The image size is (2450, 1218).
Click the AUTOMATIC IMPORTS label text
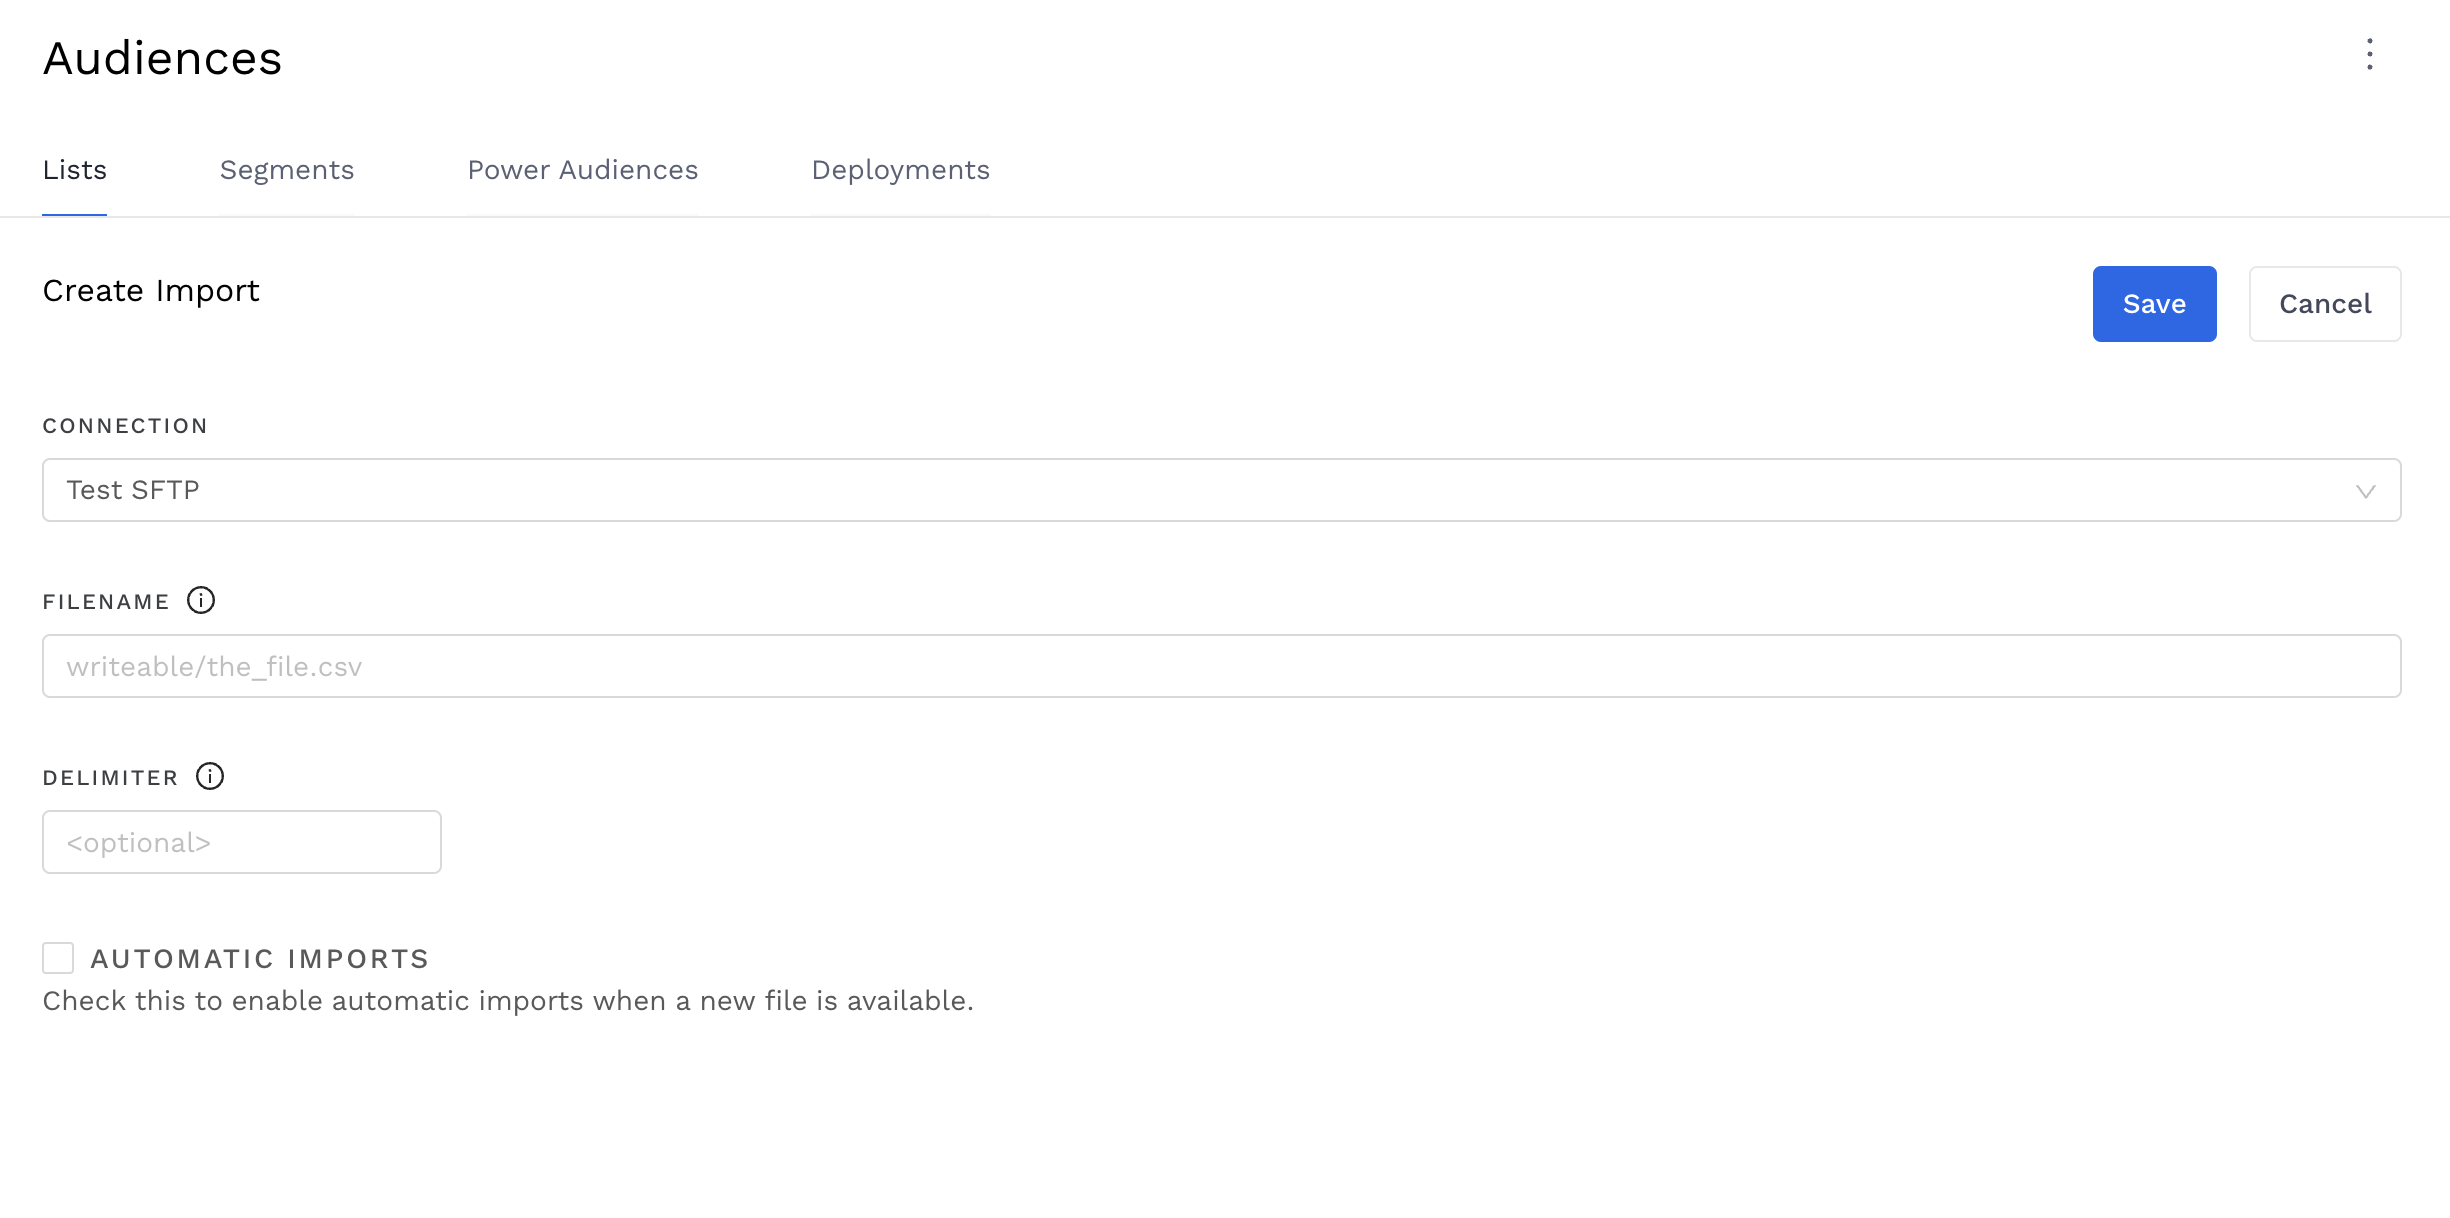coord(260,959)
